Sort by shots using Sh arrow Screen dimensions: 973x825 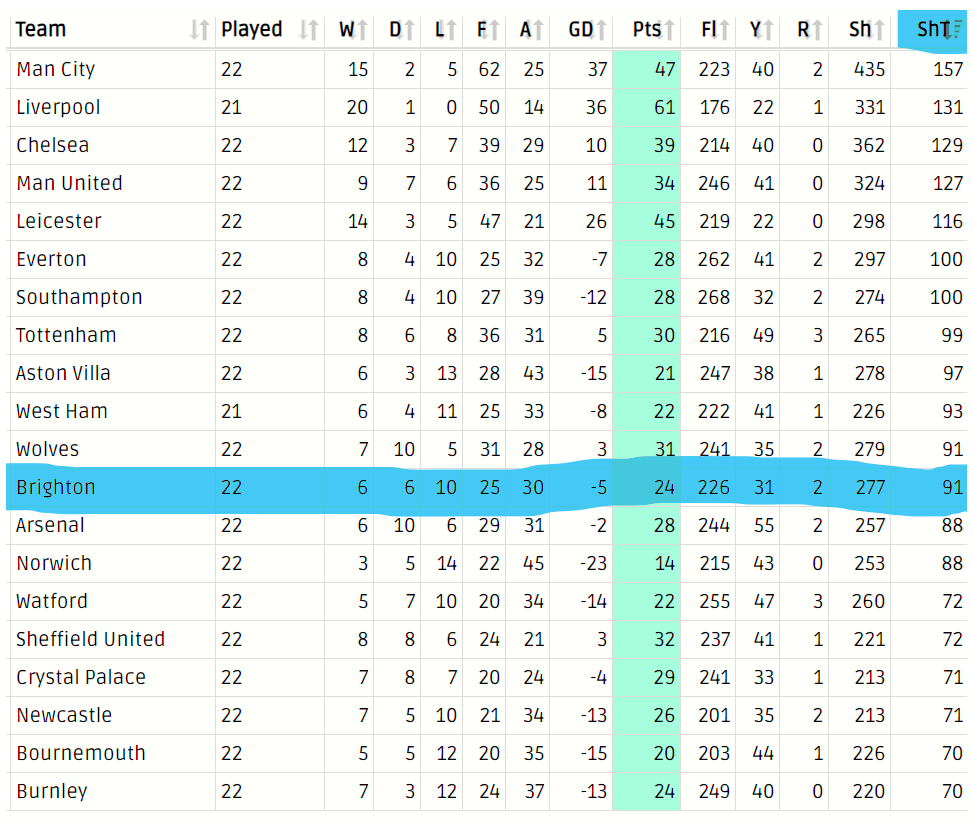[879, 30]
